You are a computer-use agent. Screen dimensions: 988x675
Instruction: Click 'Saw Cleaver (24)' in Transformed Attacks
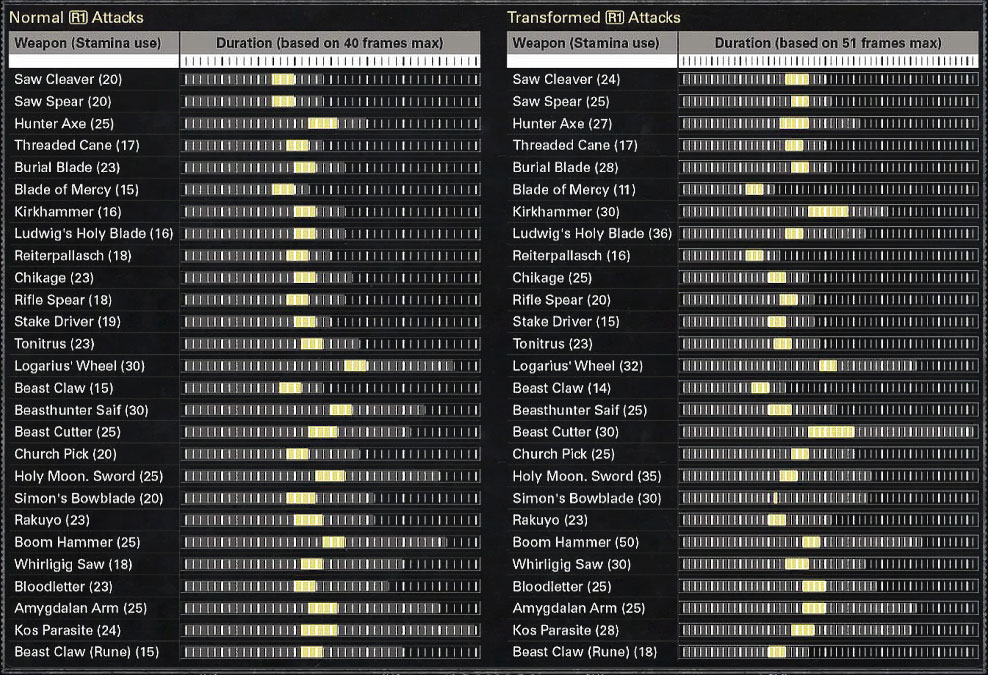[566, 79]
